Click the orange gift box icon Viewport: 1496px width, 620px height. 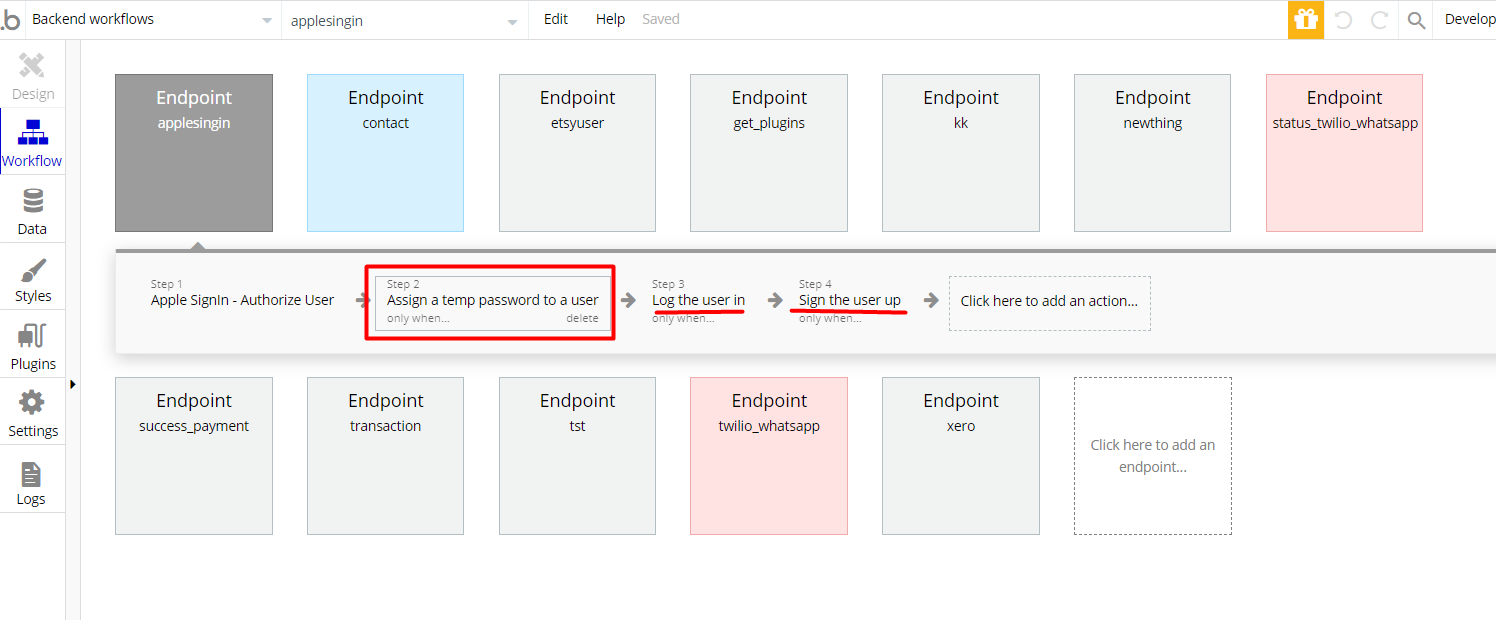[x=1305, y=19]
